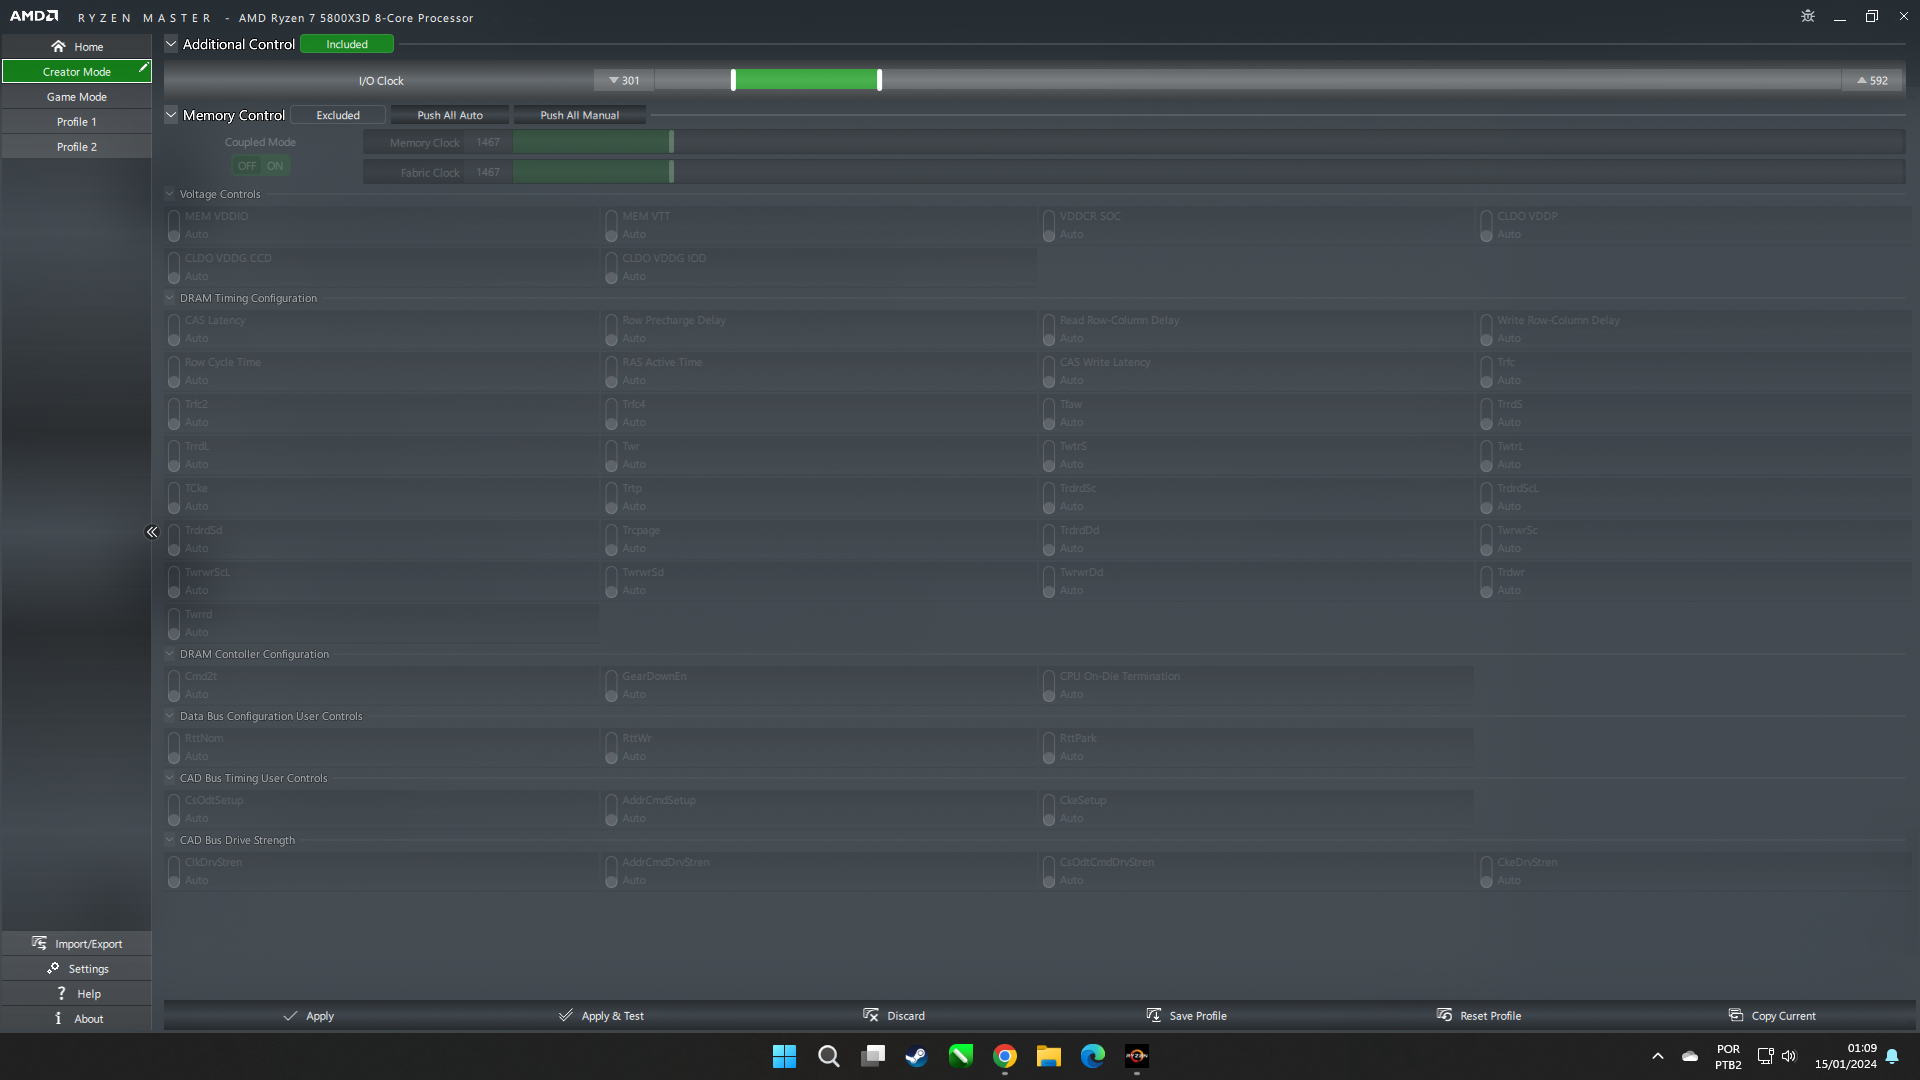1920x1080 pixels.
Task: Click the Copy Current icon
Action: point(1736,1015)
